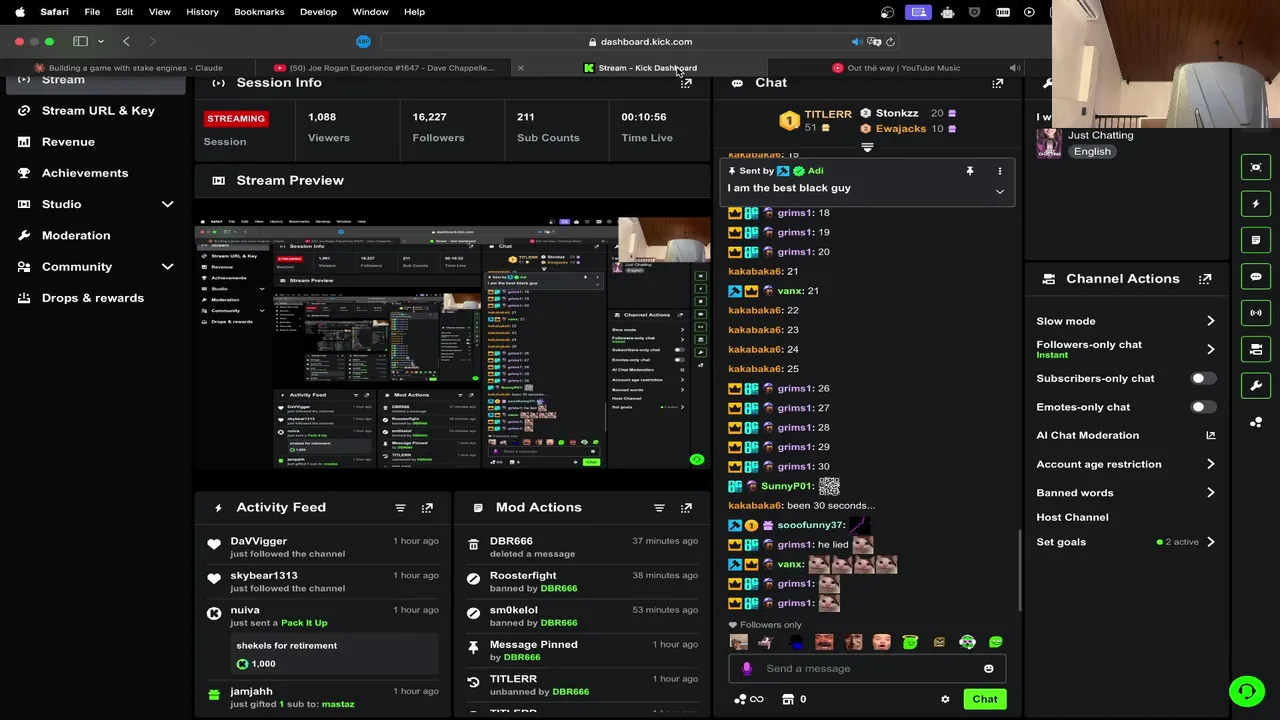Click the channel points infinity icon
The height and width of the screenshot is (720, 1280).
(749, 699)
